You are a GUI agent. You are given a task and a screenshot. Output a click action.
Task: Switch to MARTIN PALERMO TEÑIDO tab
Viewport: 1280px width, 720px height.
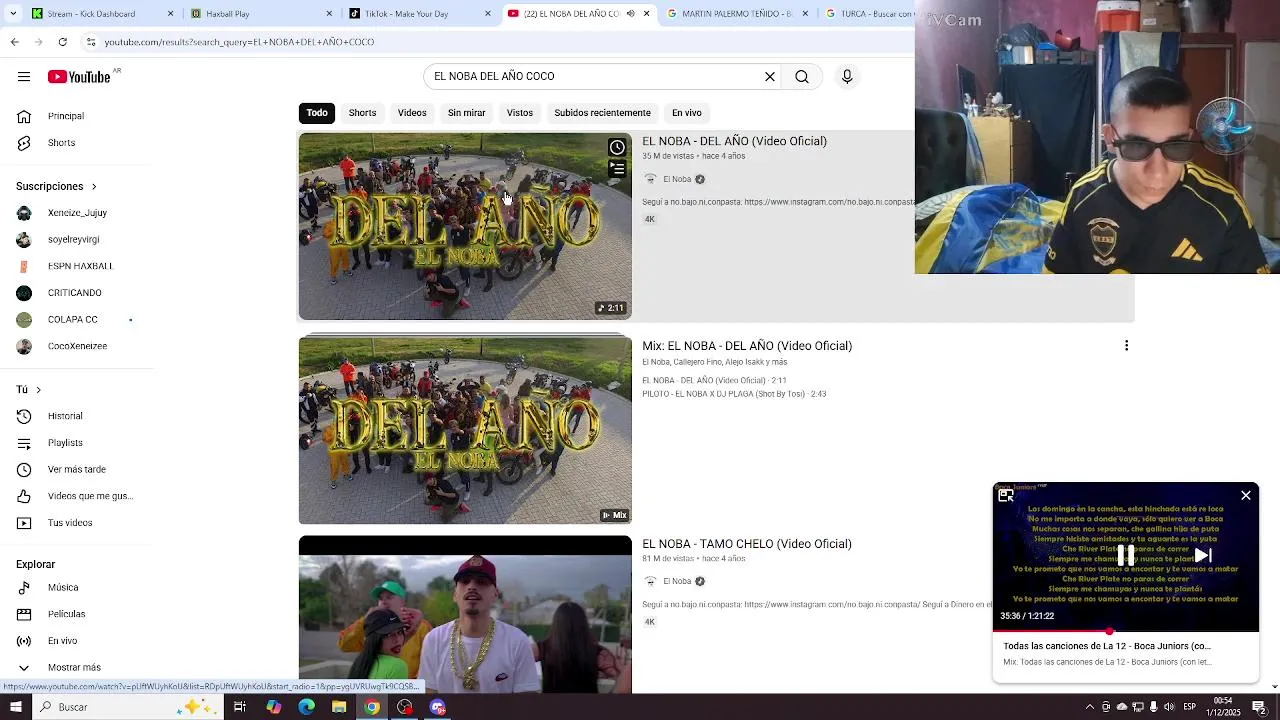[x=738, y=14]
